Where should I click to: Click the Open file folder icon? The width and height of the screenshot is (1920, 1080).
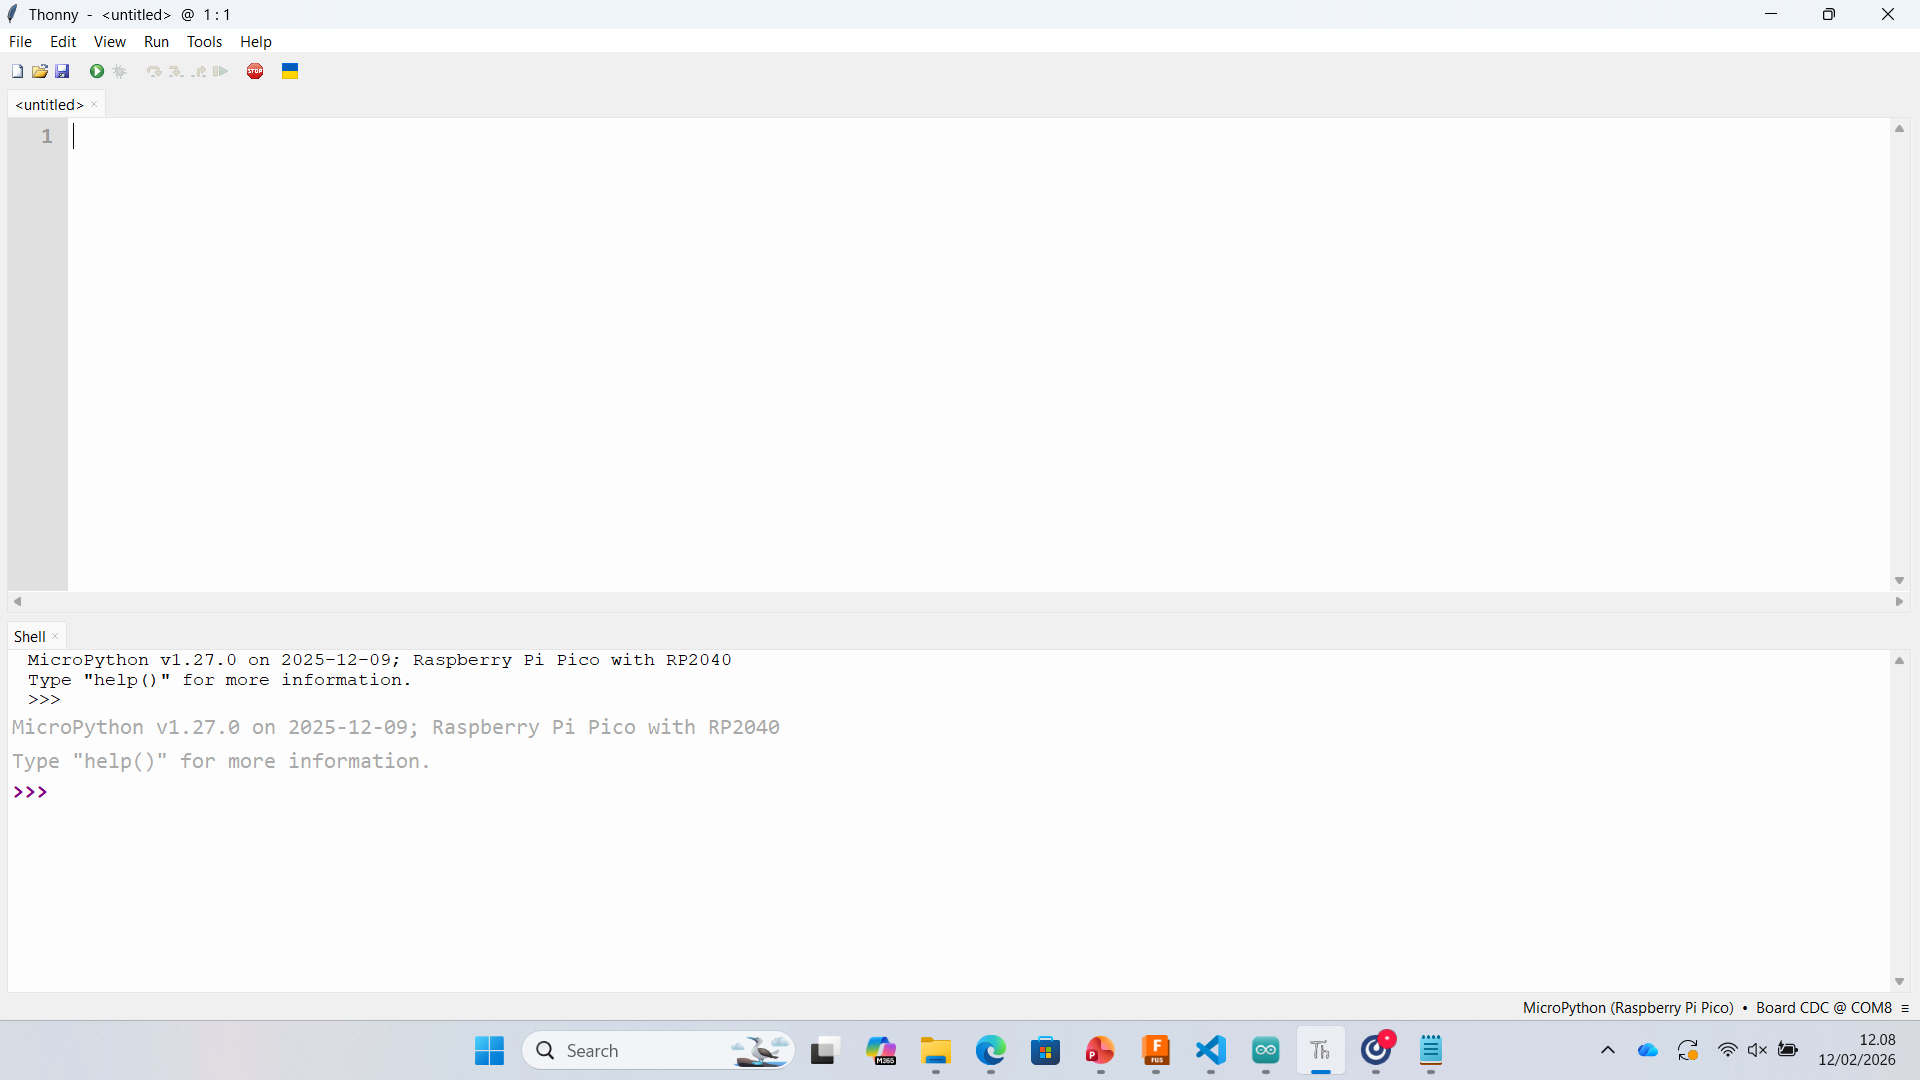point(40,71)
